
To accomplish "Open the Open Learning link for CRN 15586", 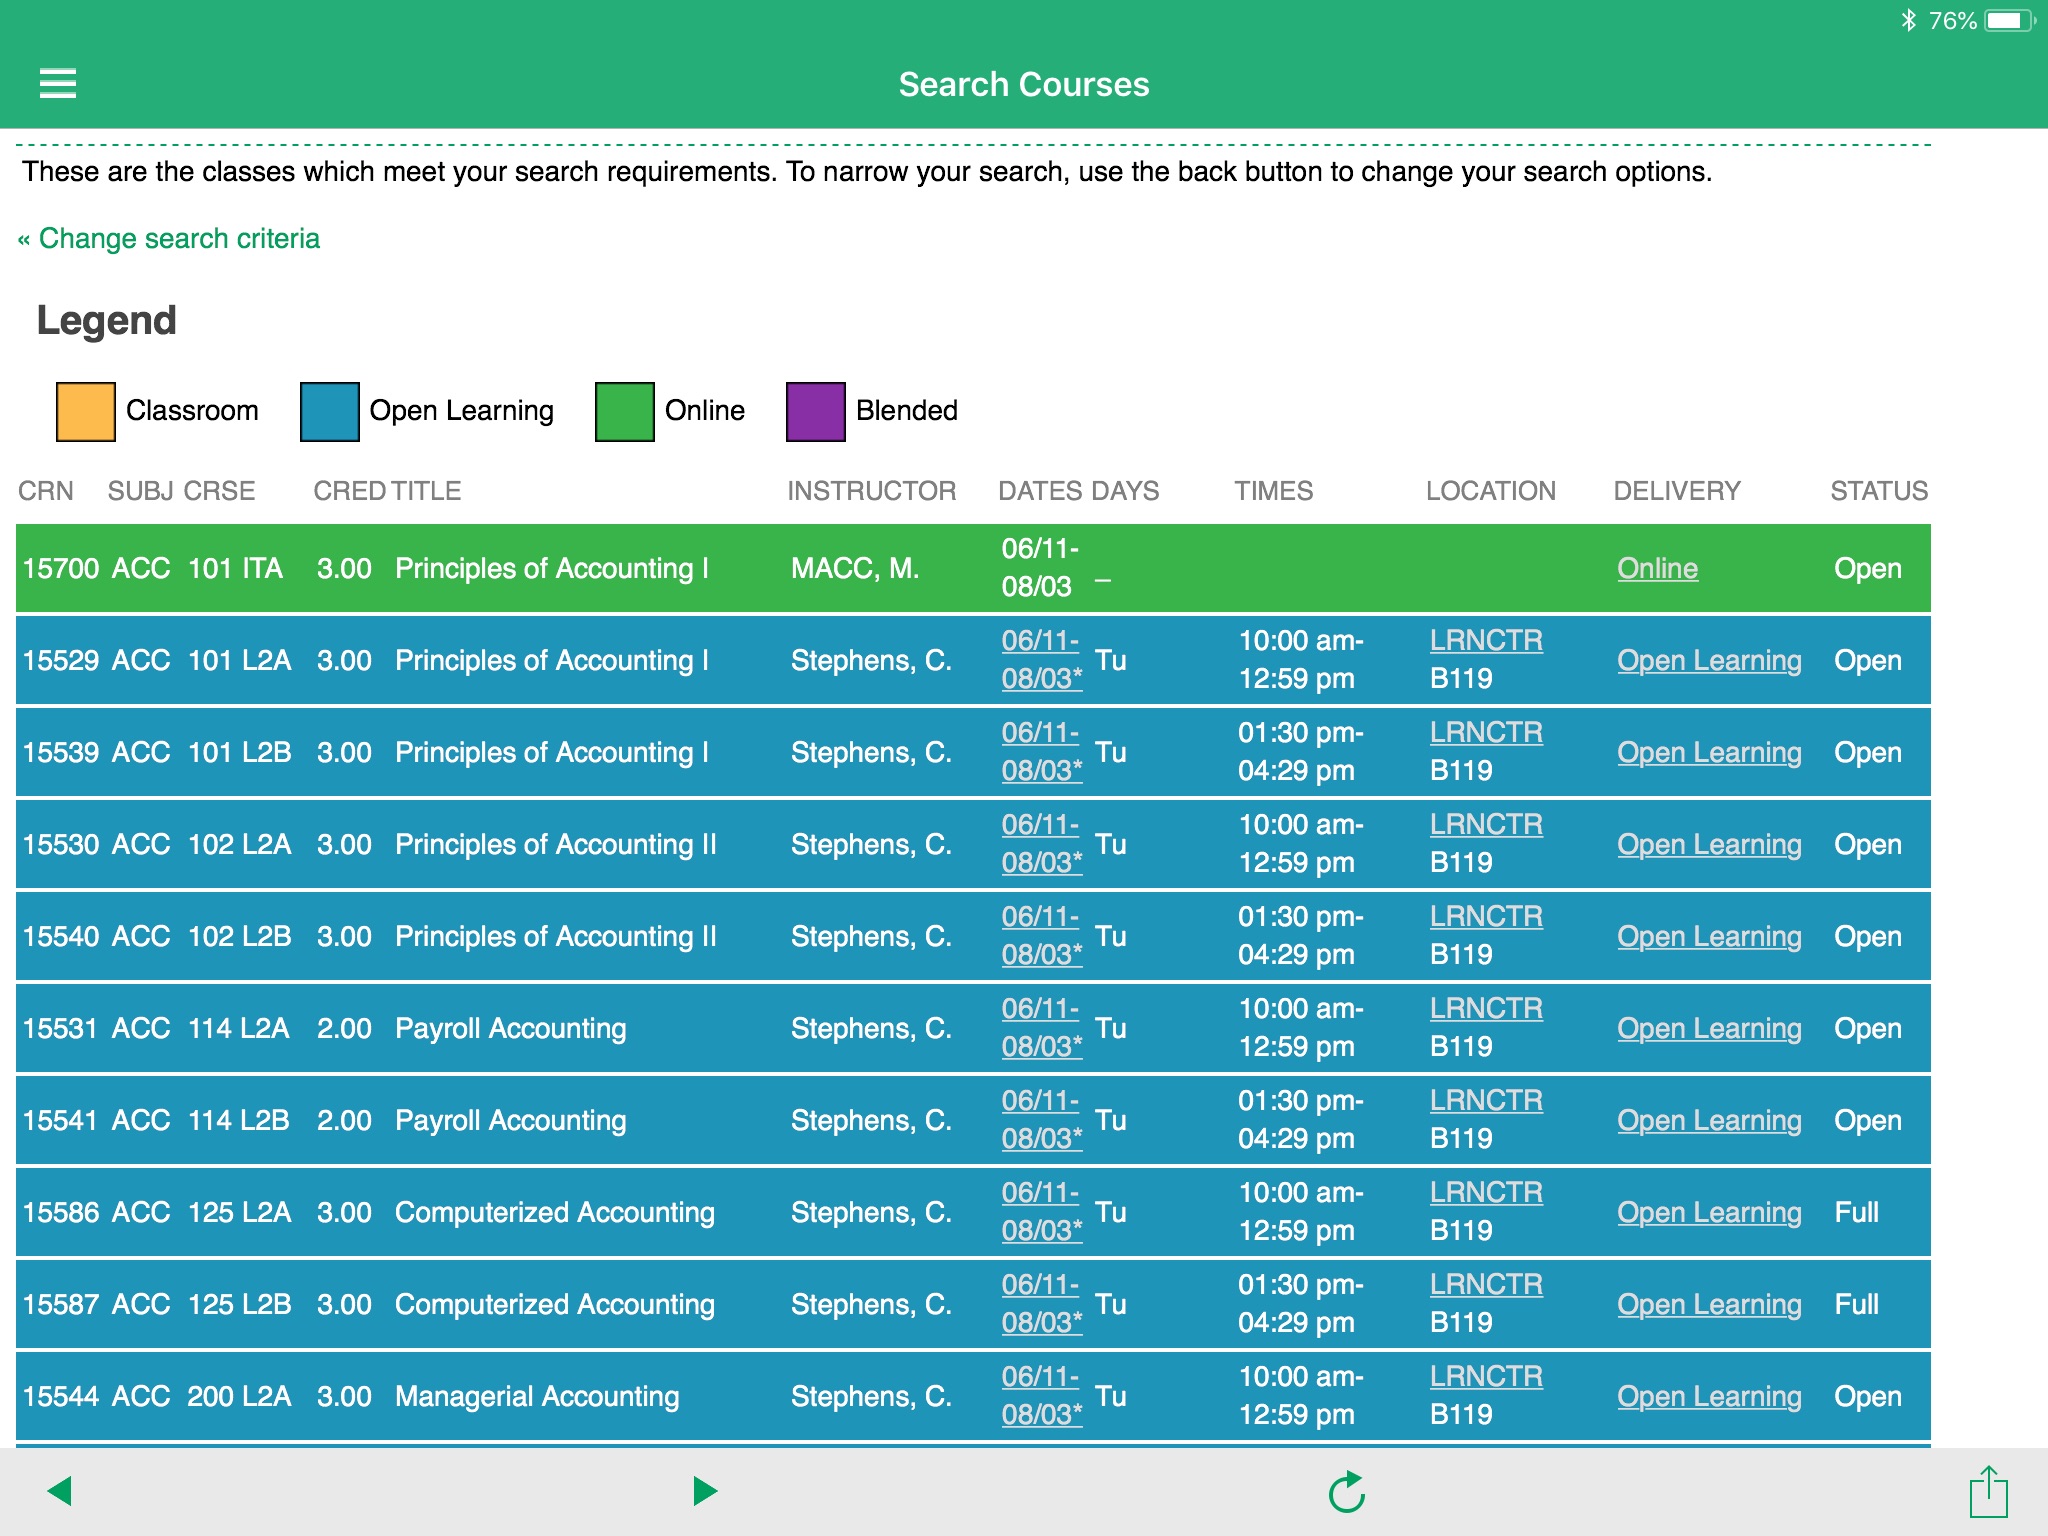I will coord(1709,1212).
